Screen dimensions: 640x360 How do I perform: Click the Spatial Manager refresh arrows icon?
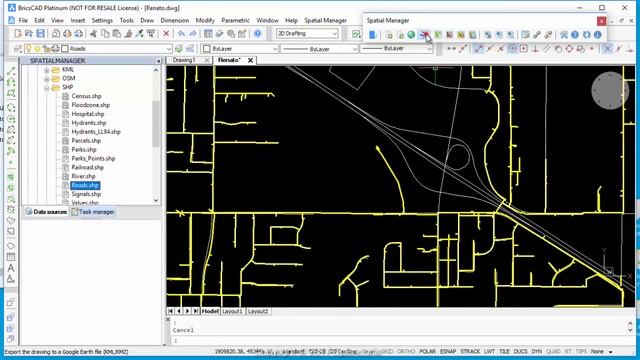click(587, 35)
